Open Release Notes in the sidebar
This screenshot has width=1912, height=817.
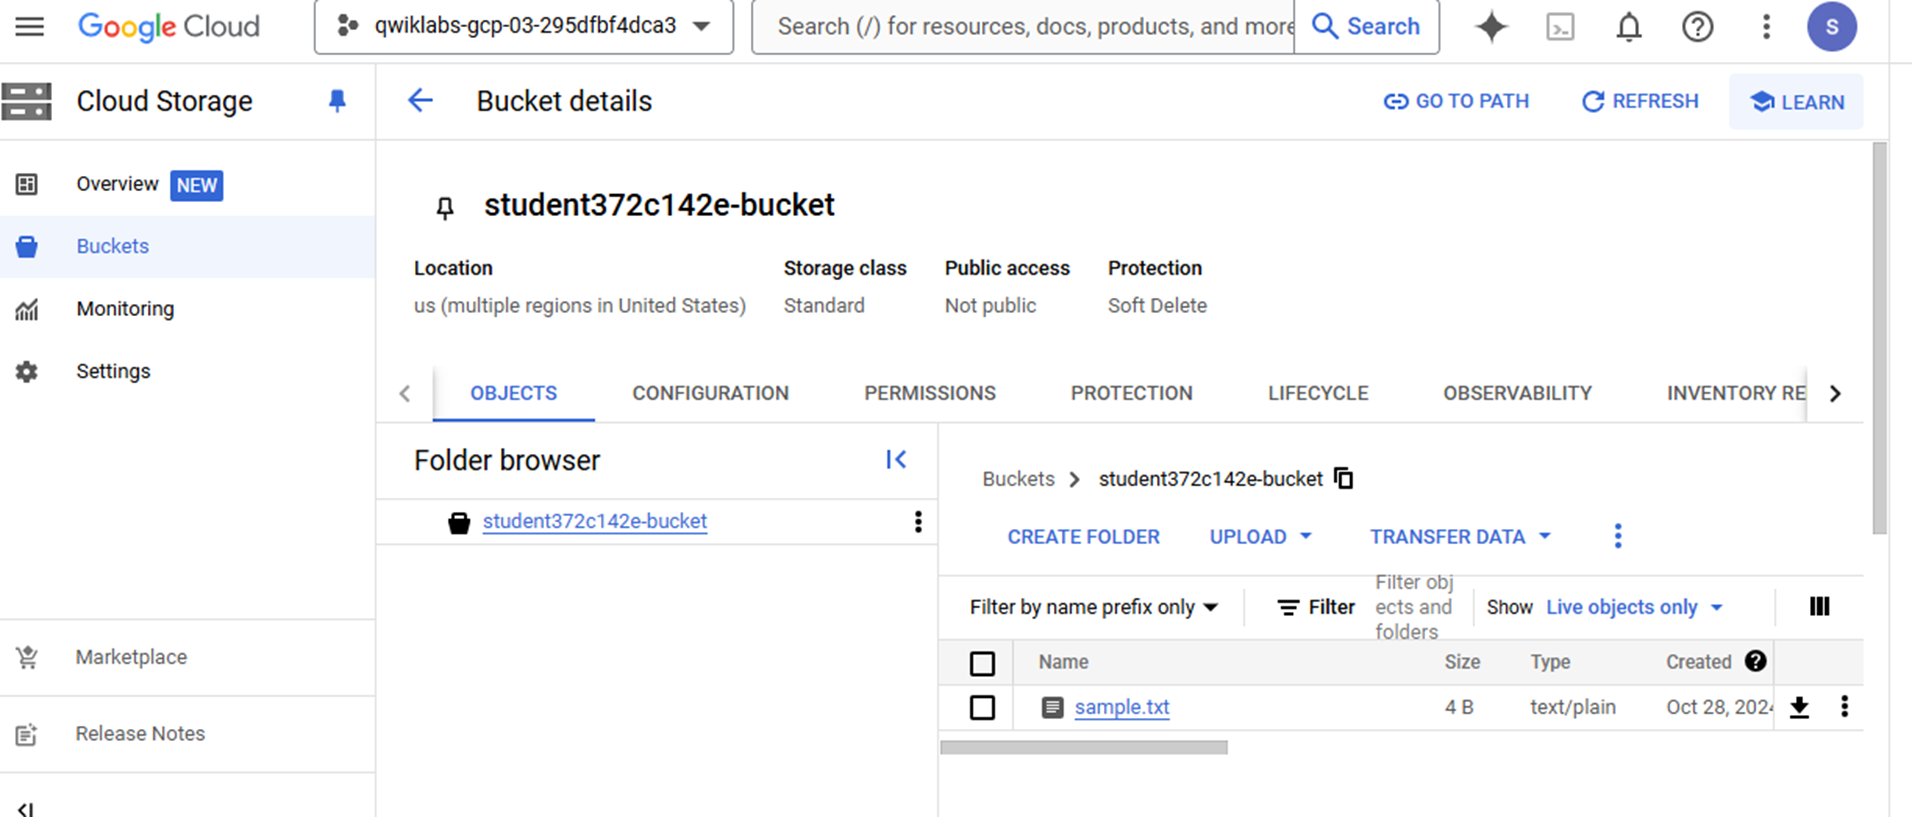coord(187,734)
